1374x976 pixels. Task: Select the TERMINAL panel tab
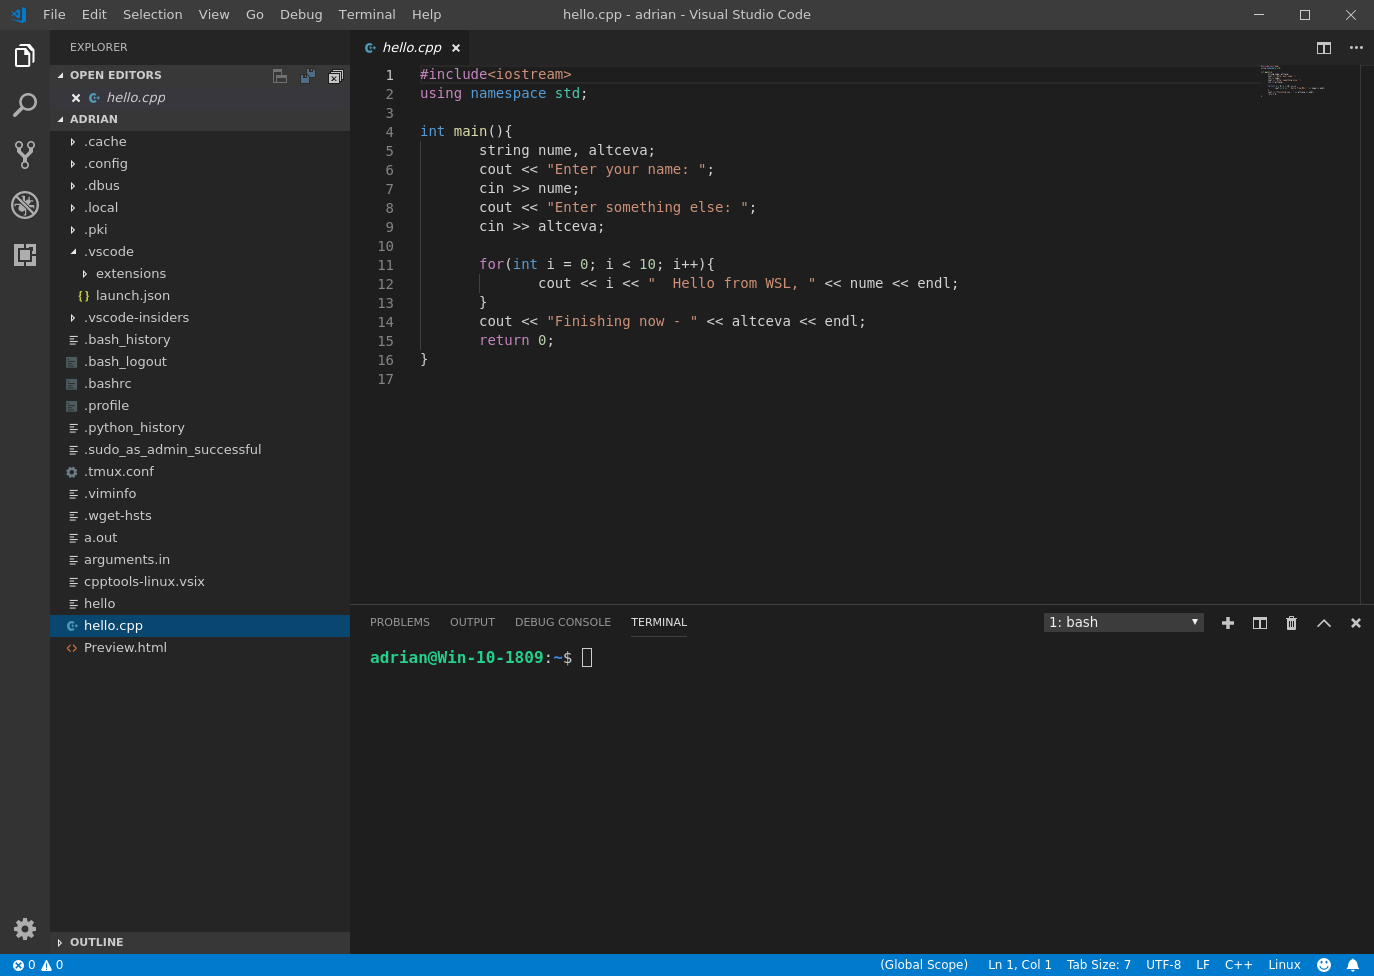659,622
